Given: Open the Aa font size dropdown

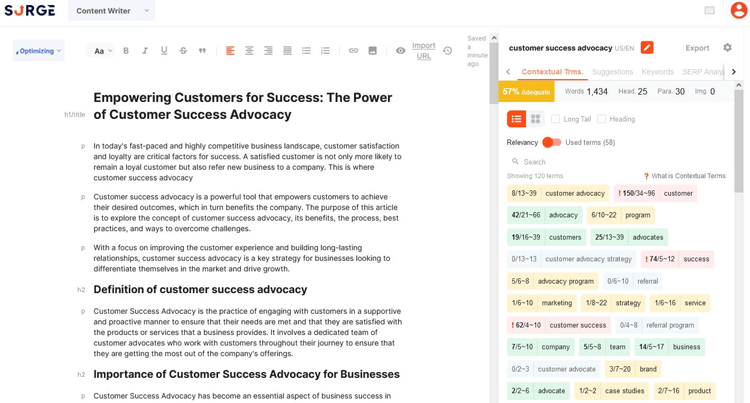Looking at the screenshot, I should coord(102,51).
